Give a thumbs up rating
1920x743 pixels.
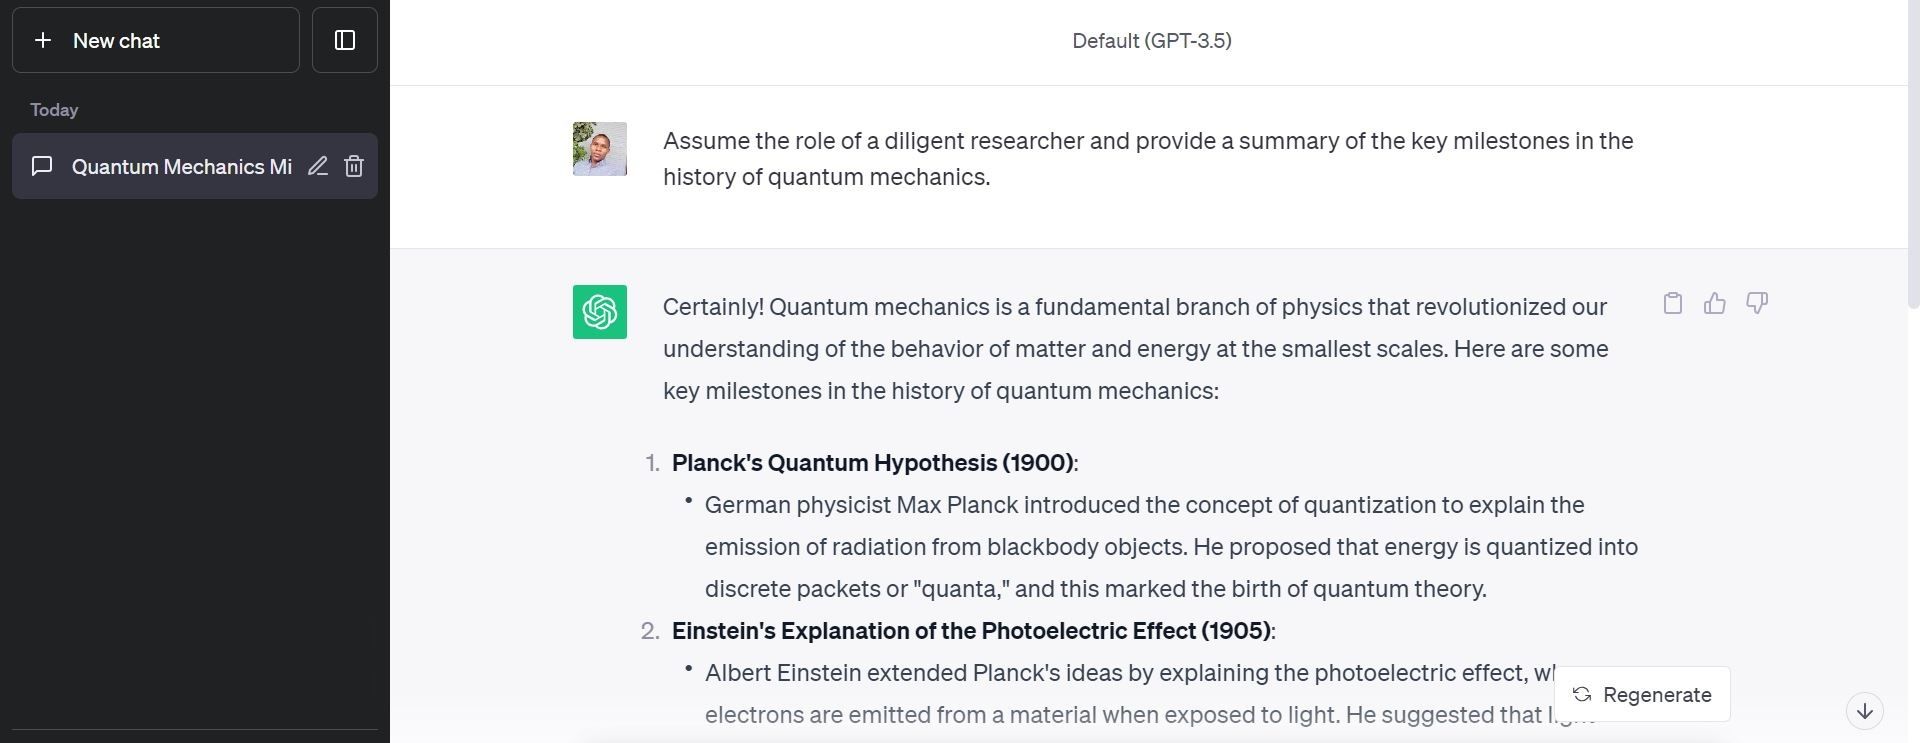click(x=1714, y=303)
